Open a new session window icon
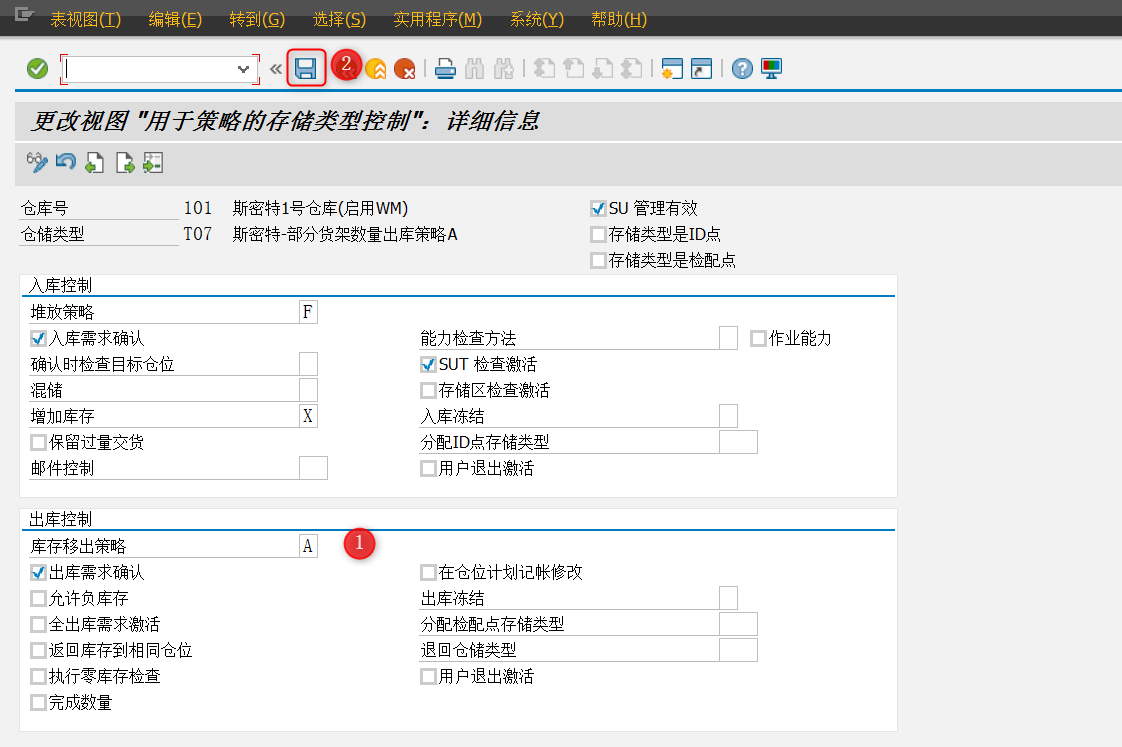 [672, 69]
